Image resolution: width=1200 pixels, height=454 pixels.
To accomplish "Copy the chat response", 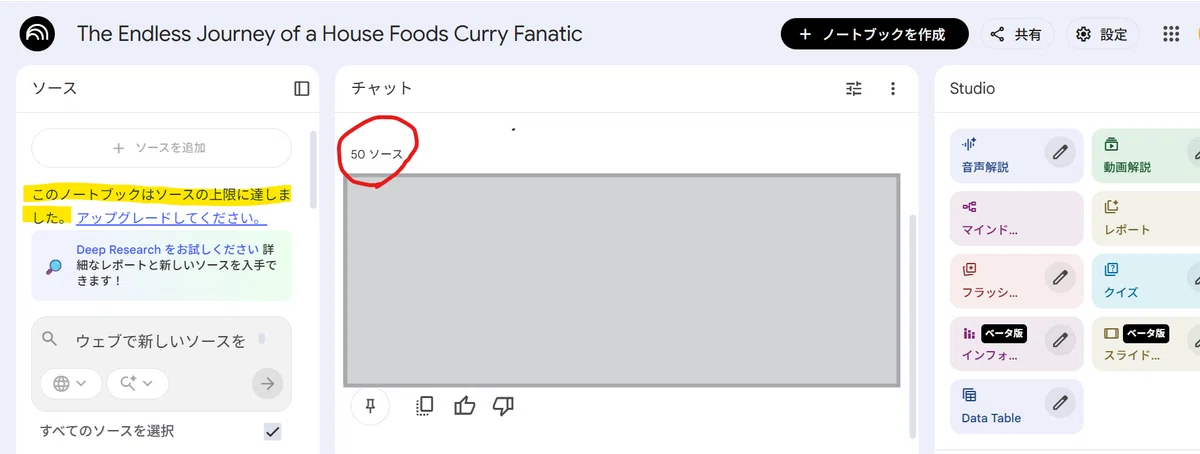I will 424,406.
